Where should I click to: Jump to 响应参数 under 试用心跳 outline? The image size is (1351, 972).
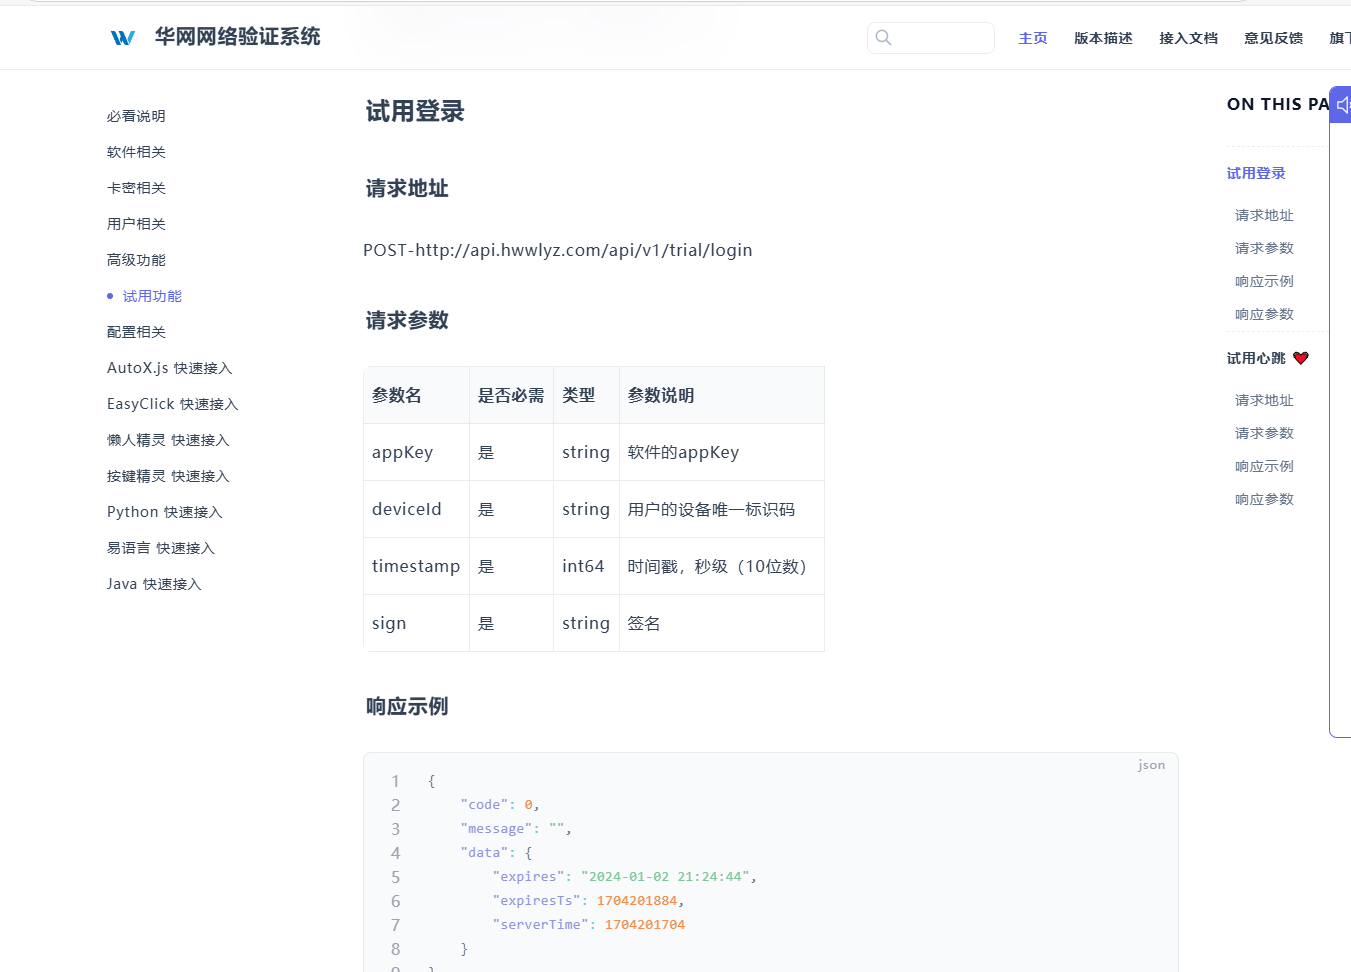coord(1264,499)
